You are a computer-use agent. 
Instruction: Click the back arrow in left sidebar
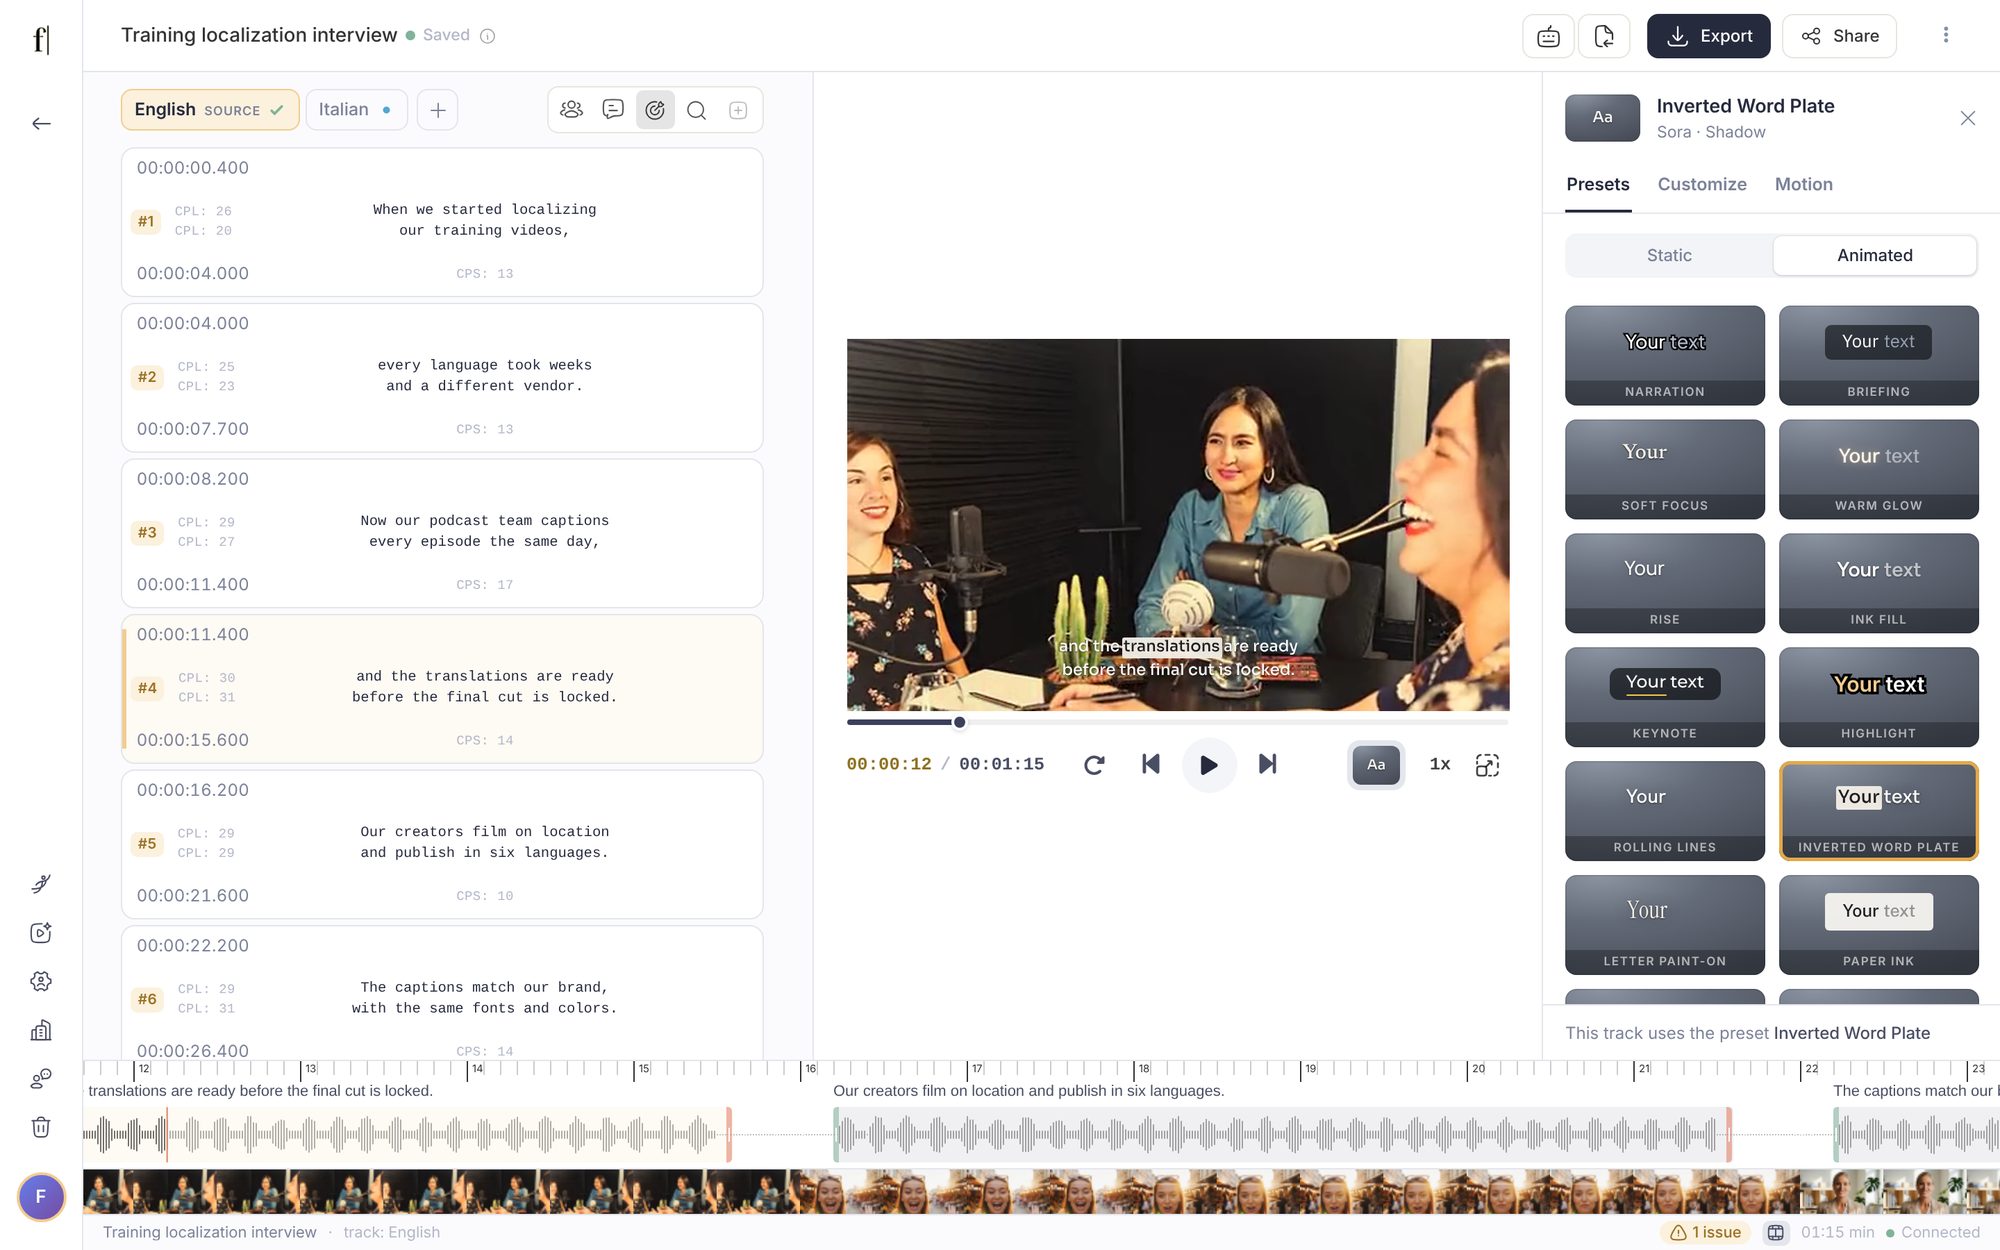(x=41, y=124)
